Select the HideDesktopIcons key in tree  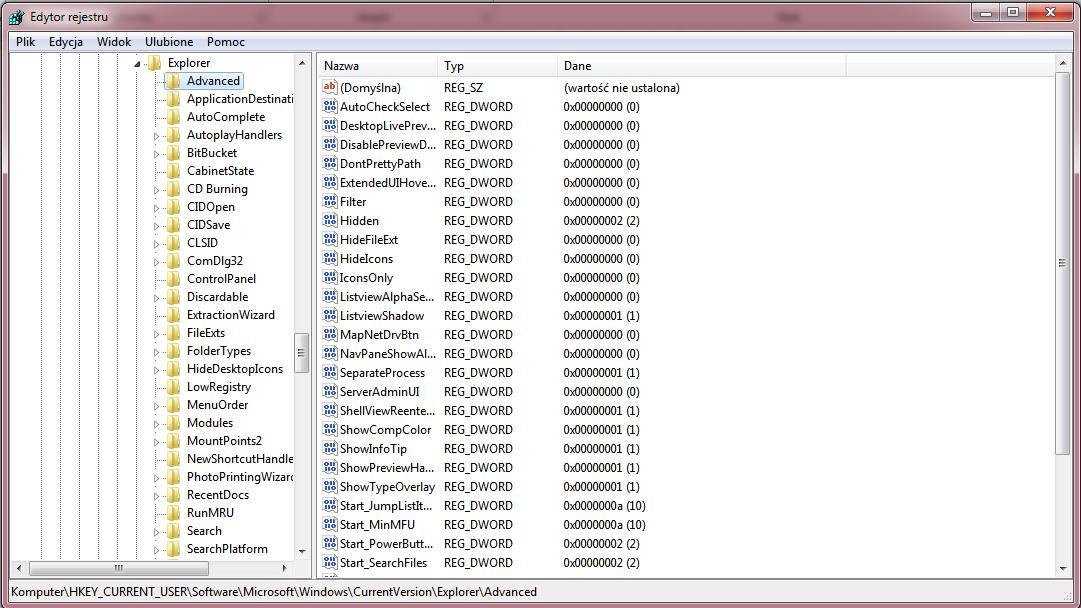pos(234,368)
